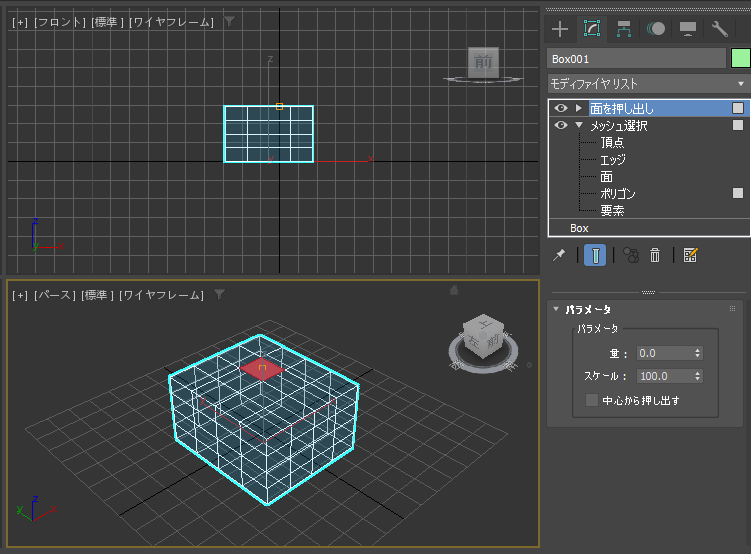
Task: Open the Display panel tab
Action: [688, 29]
